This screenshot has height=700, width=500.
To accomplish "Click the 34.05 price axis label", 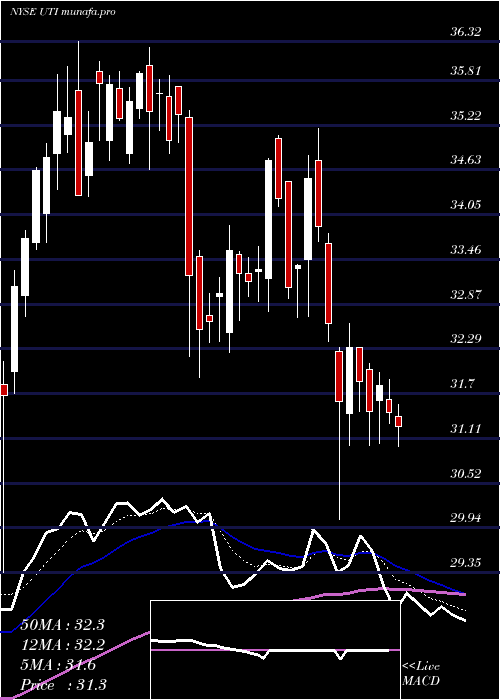I will tap(466, 204).
